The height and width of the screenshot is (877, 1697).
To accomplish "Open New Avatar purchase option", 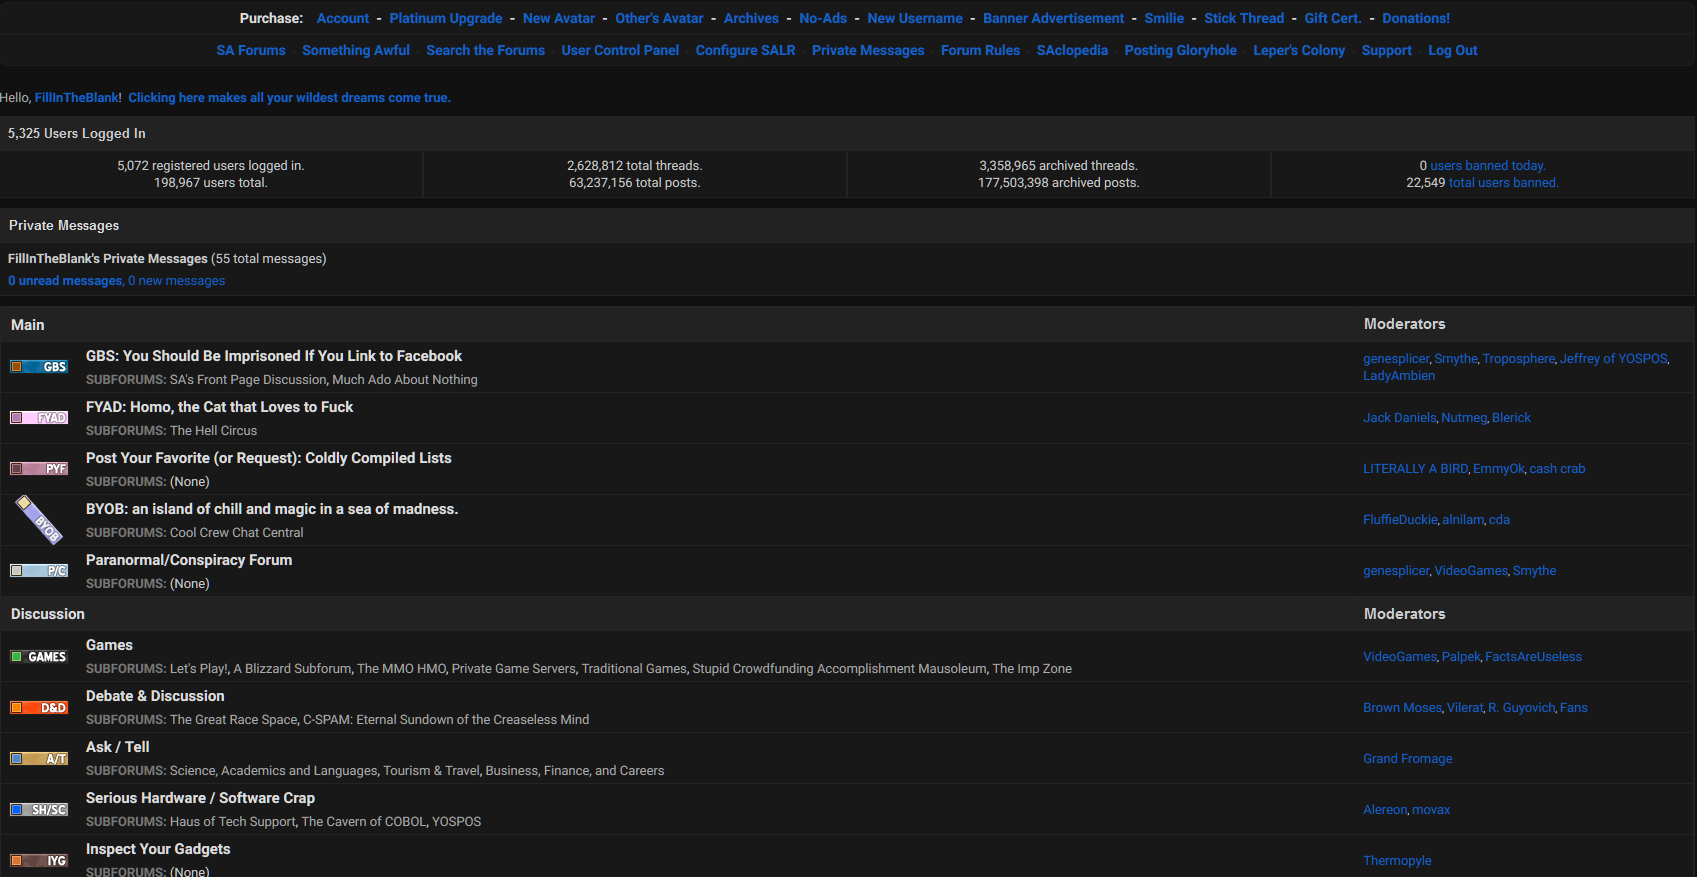I will [559, 18].
